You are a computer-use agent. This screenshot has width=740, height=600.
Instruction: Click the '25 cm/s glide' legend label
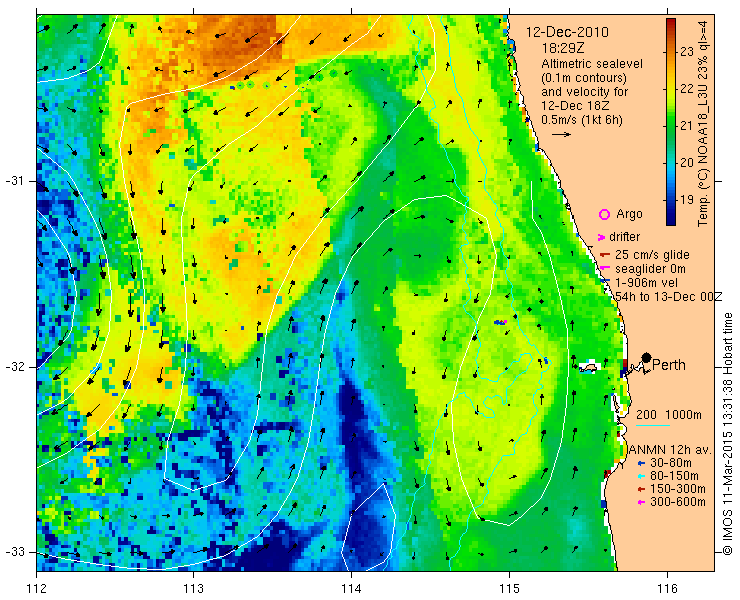(652, 255)
